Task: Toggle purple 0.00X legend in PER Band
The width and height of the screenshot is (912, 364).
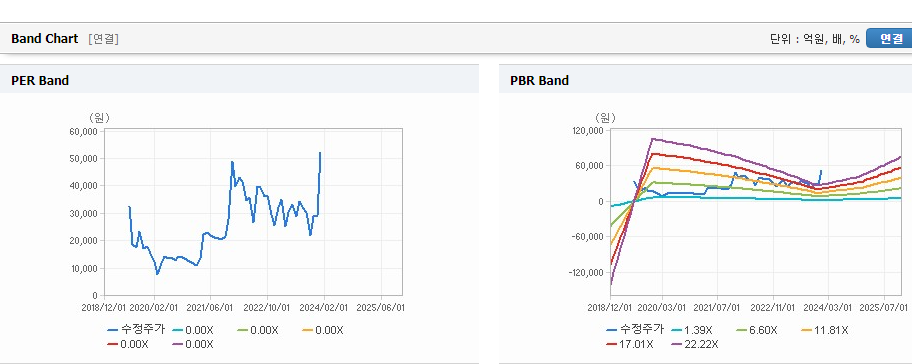Action: coord(193,344)
